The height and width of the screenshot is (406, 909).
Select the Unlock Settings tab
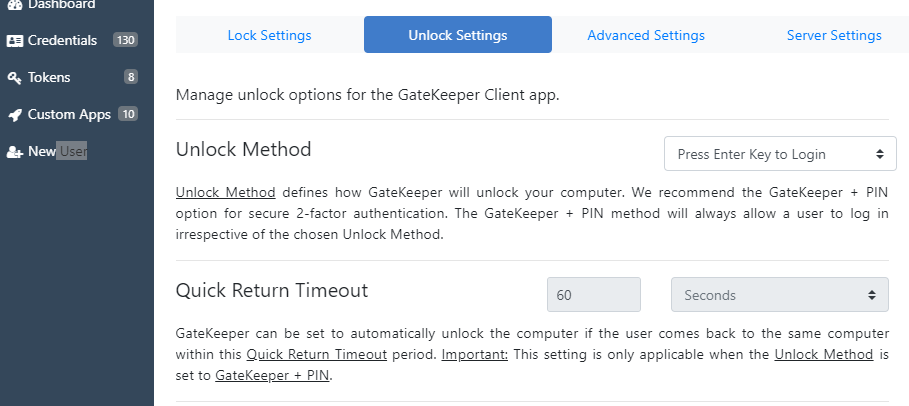(x=457, y=35)
